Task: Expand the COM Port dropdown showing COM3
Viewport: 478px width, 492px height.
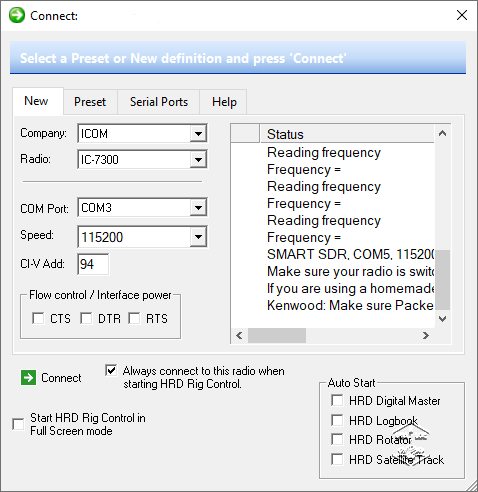Action: coord(198,208)
